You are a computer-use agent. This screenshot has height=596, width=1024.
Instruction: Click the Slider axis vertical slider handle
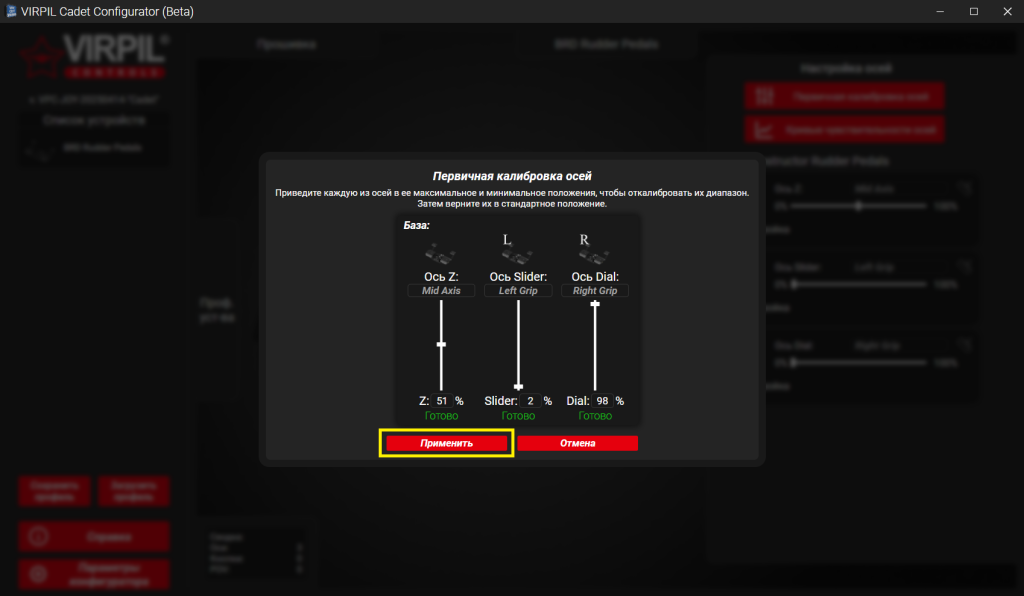coord(519,386)
